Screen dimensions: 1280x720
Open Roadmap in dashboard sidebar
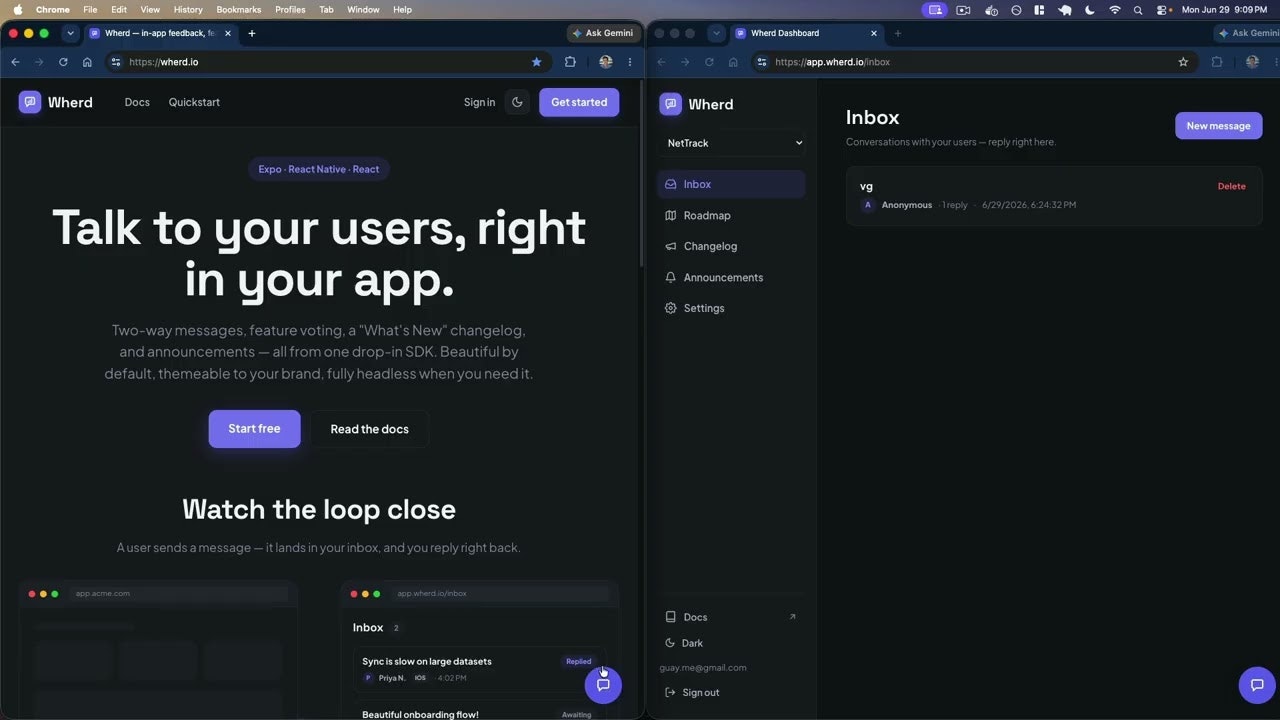click(731, 215)
